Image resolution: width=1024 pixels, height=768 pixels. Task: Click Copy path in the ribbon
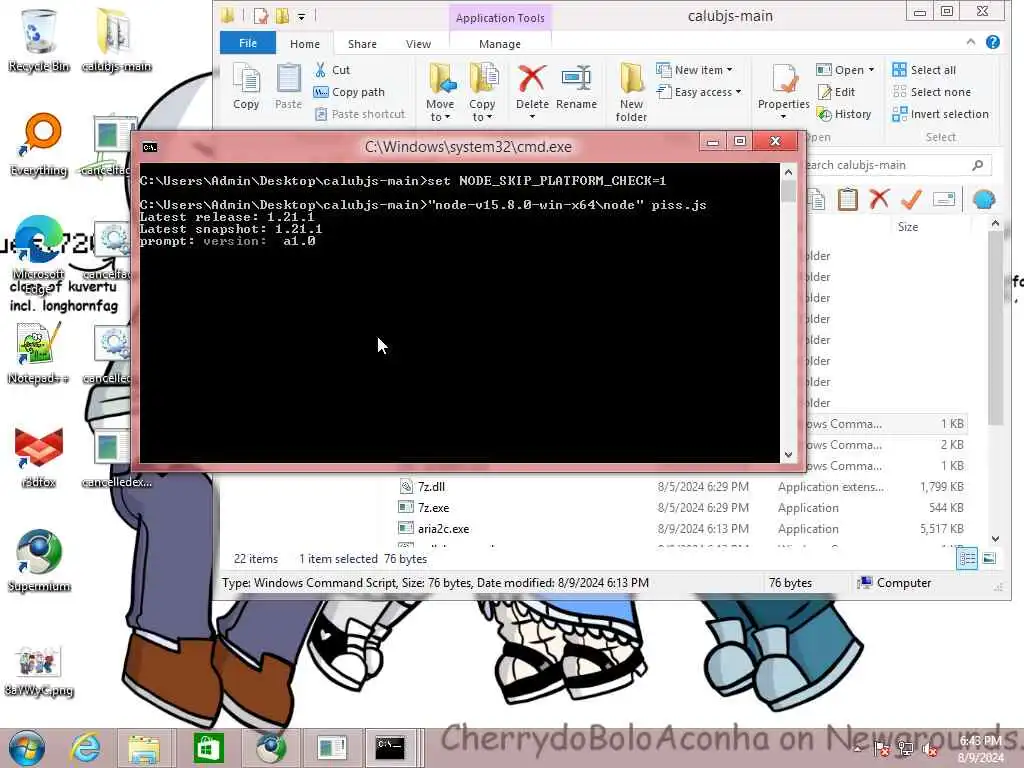click(349, 92)
